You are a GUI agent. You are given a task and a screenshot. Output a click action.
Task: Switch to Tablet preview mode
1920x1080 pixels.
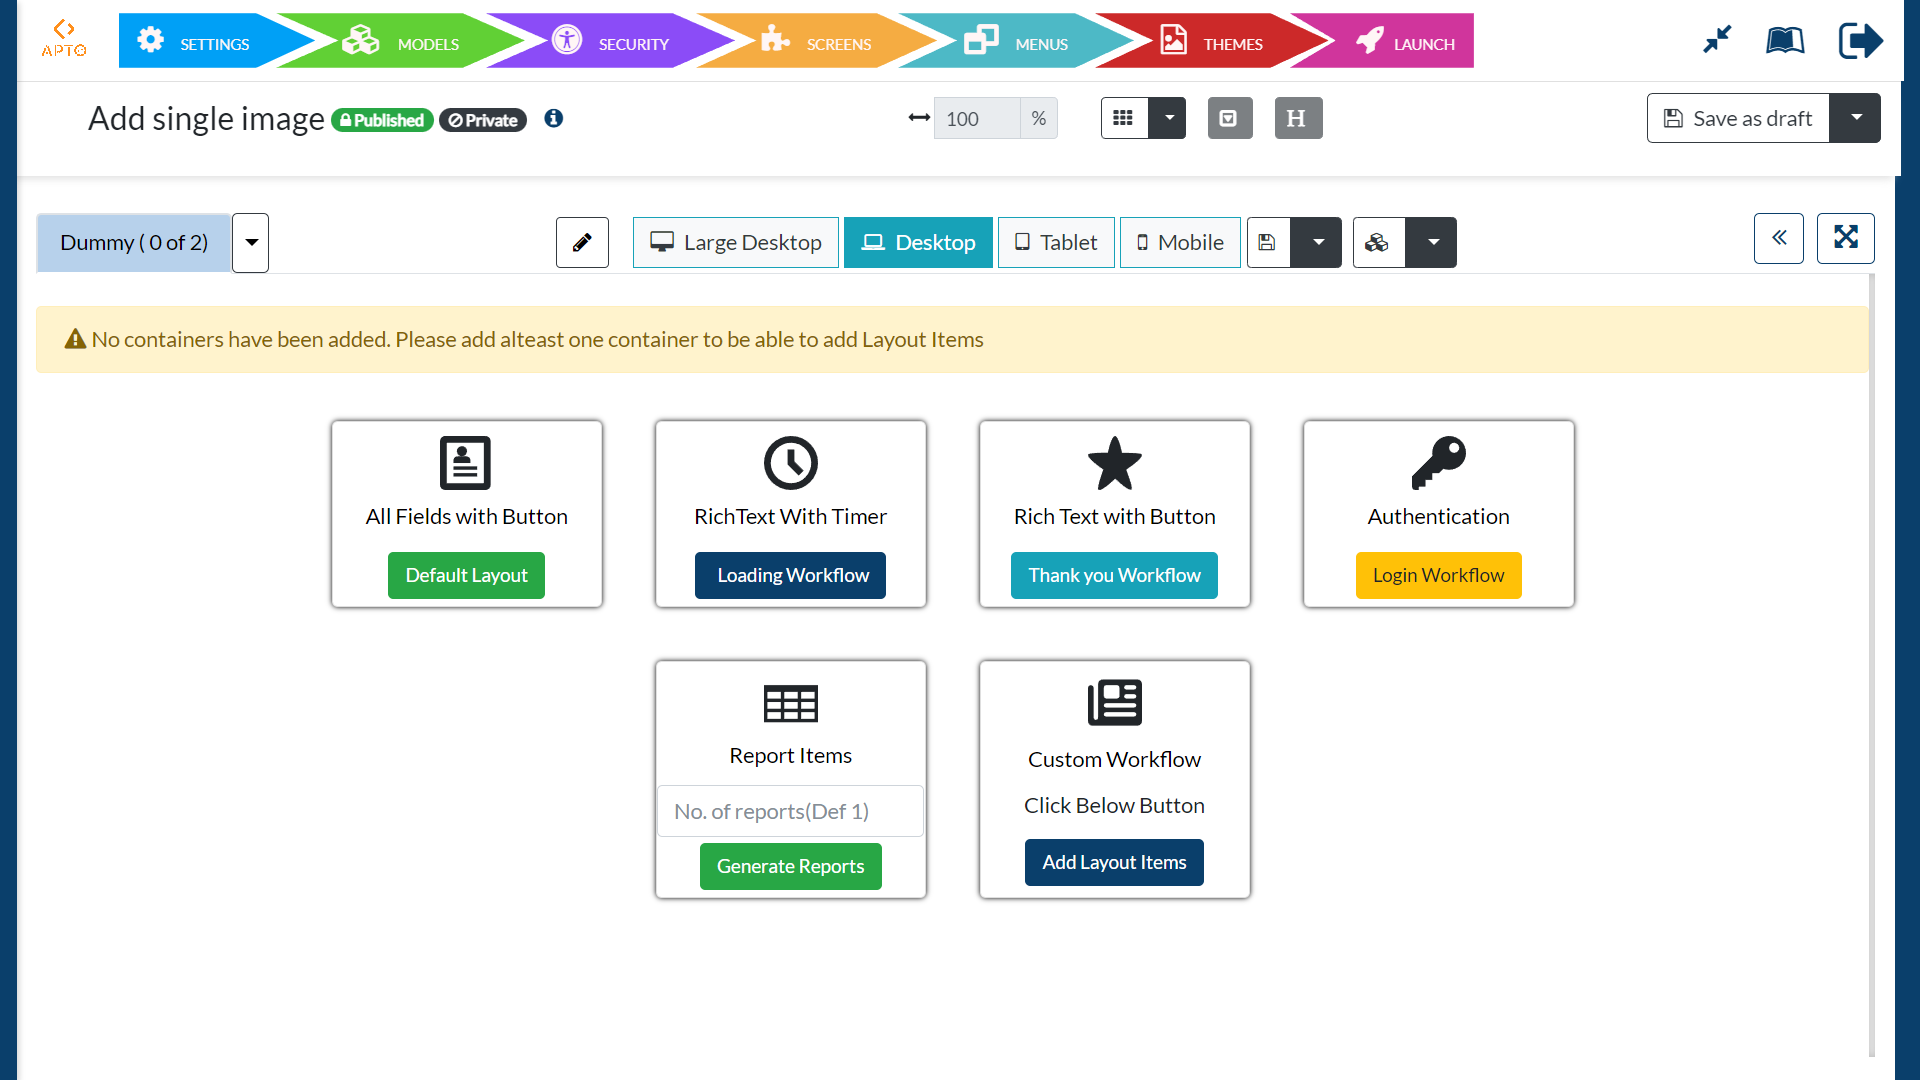point(1056,242)
